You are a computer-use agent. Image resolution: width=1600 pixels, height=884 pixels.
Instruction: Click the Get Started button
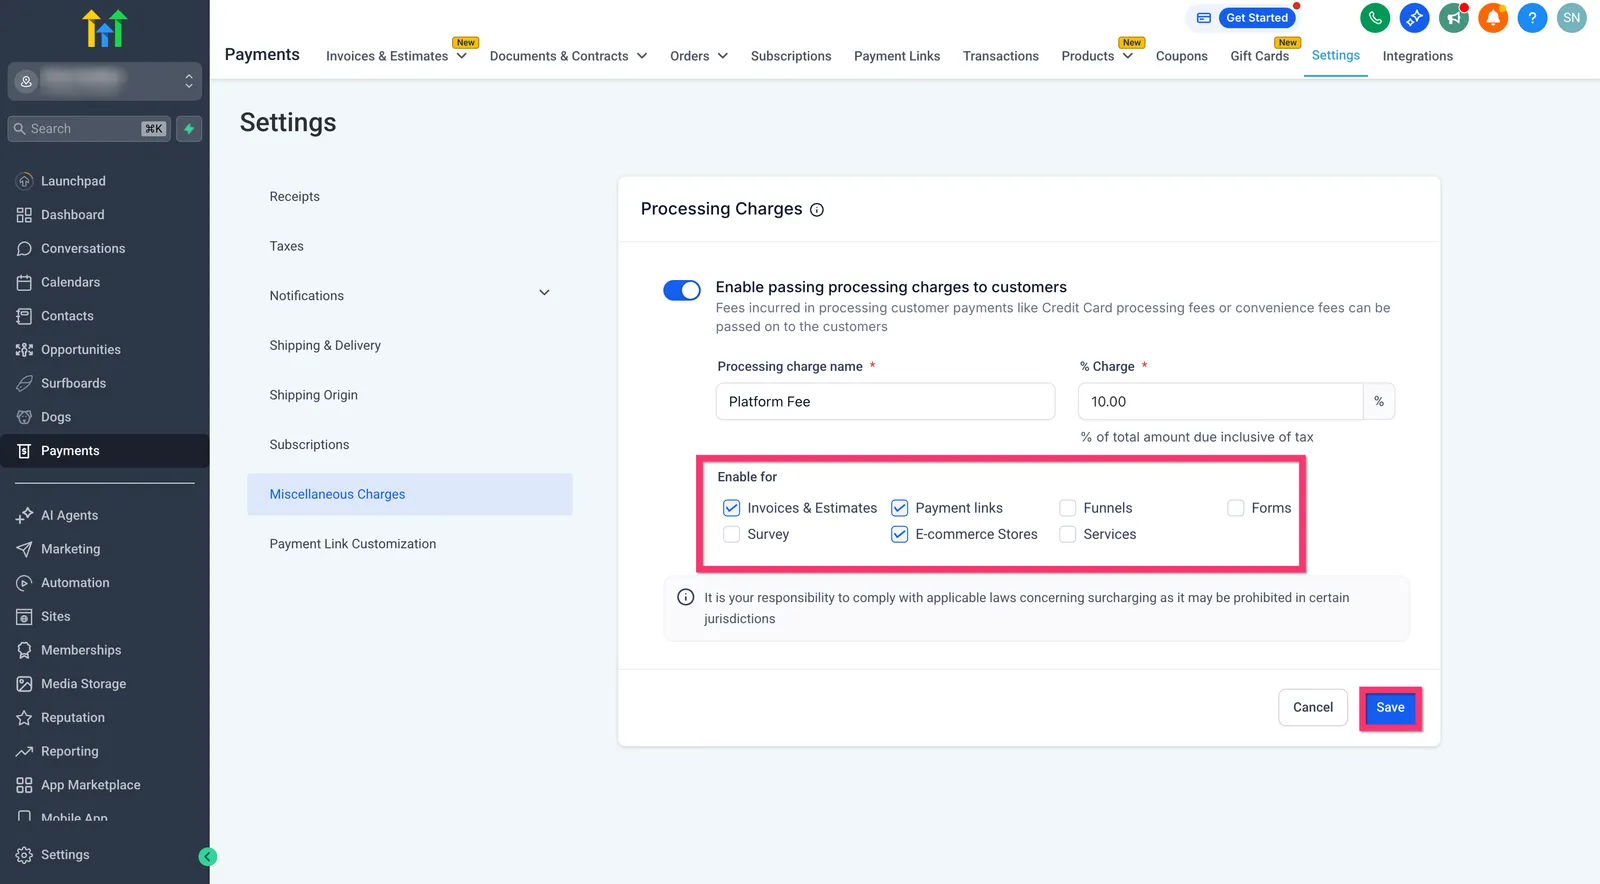coord(1257,18)
